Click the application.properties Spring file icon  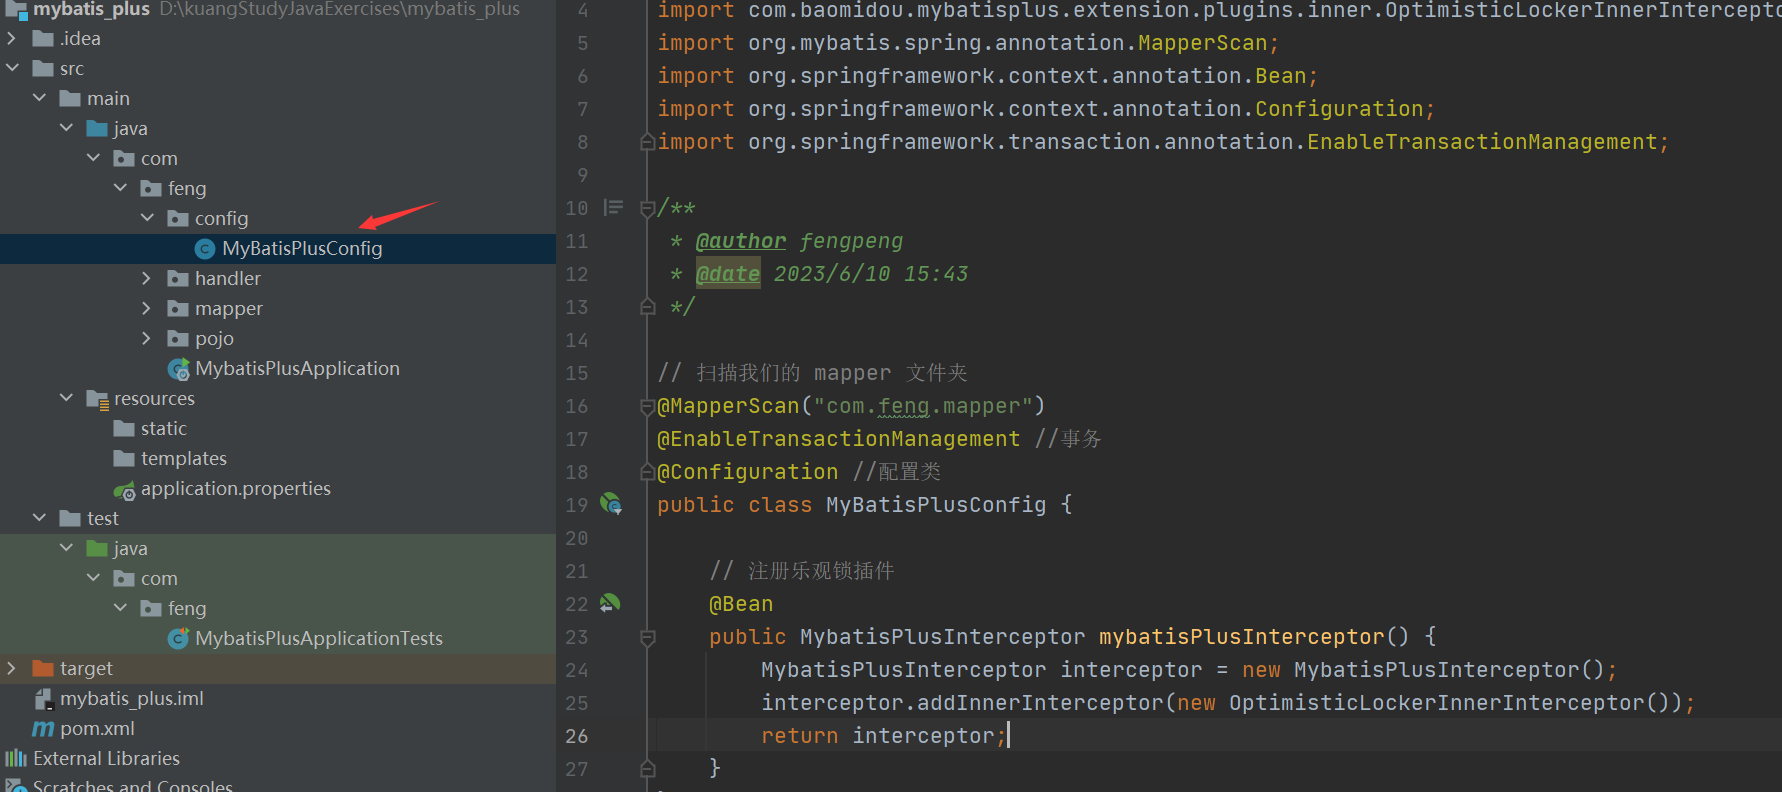[125, 490]
